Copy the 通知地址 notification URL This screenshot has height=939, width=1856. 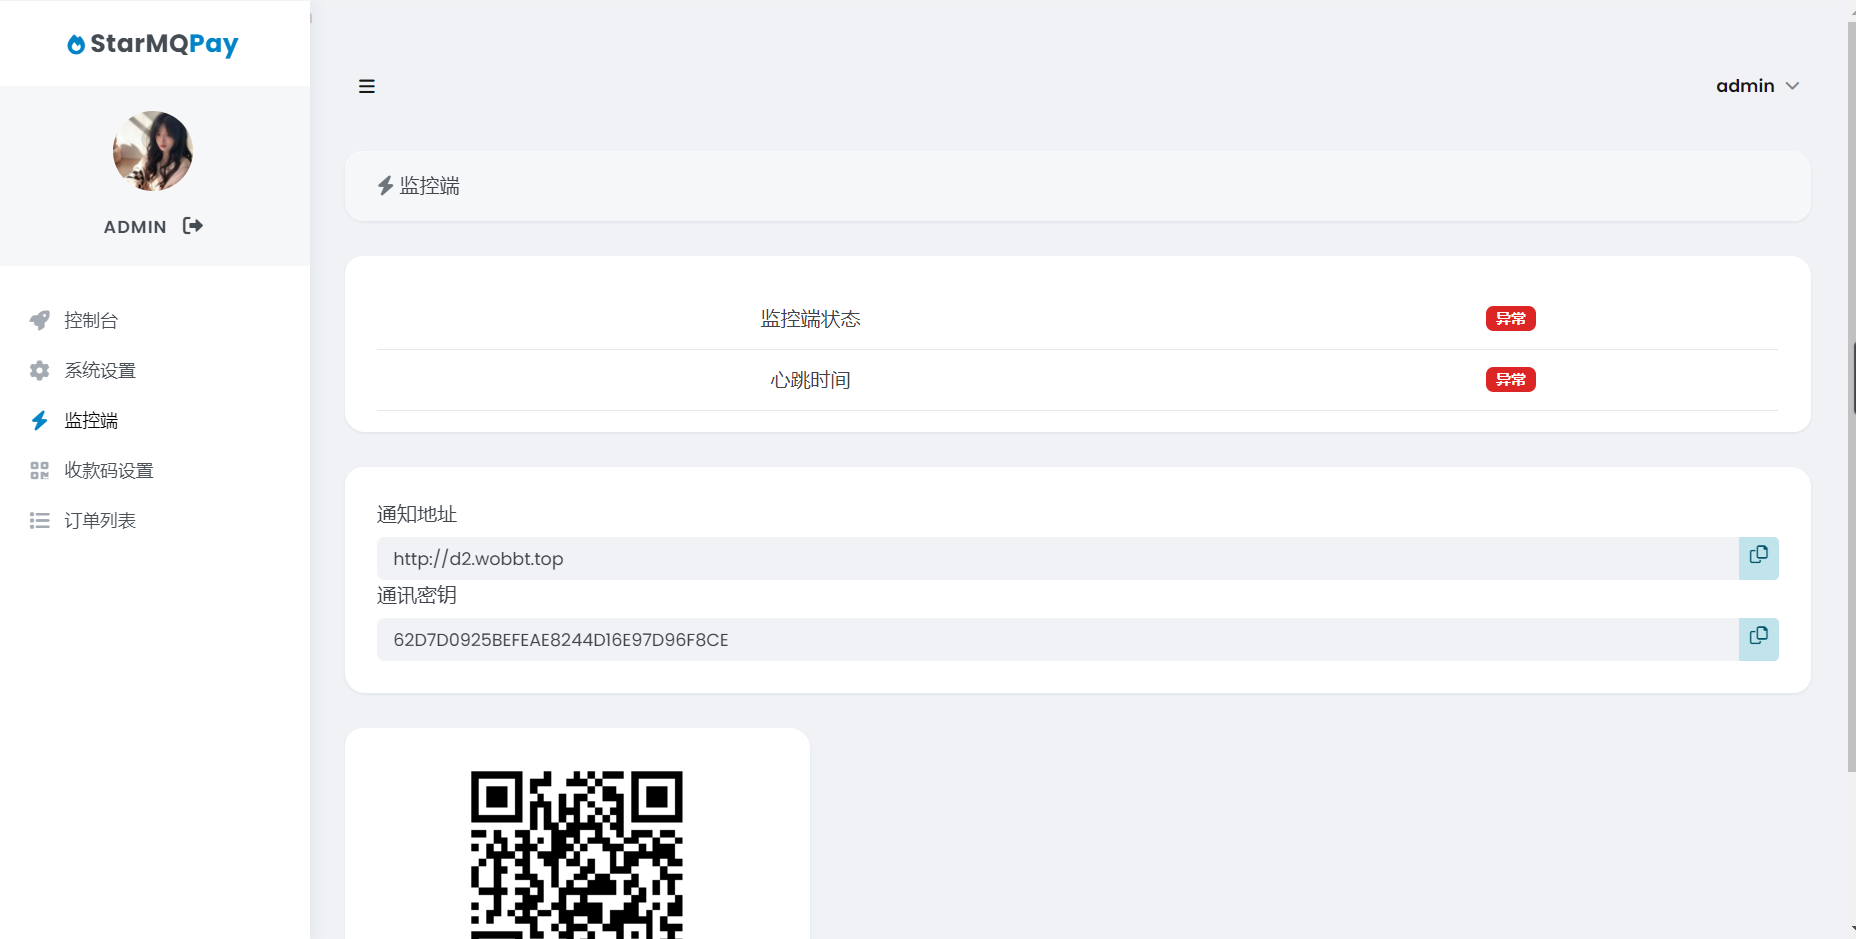coord(1759,557)
